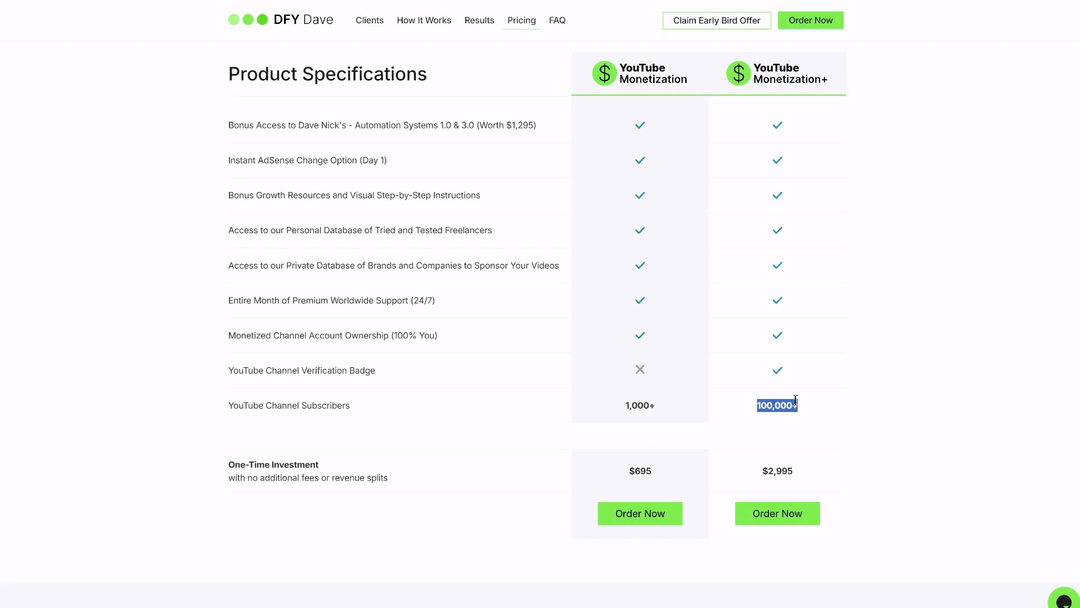Open the Clients nav link

tap(369, 20)
